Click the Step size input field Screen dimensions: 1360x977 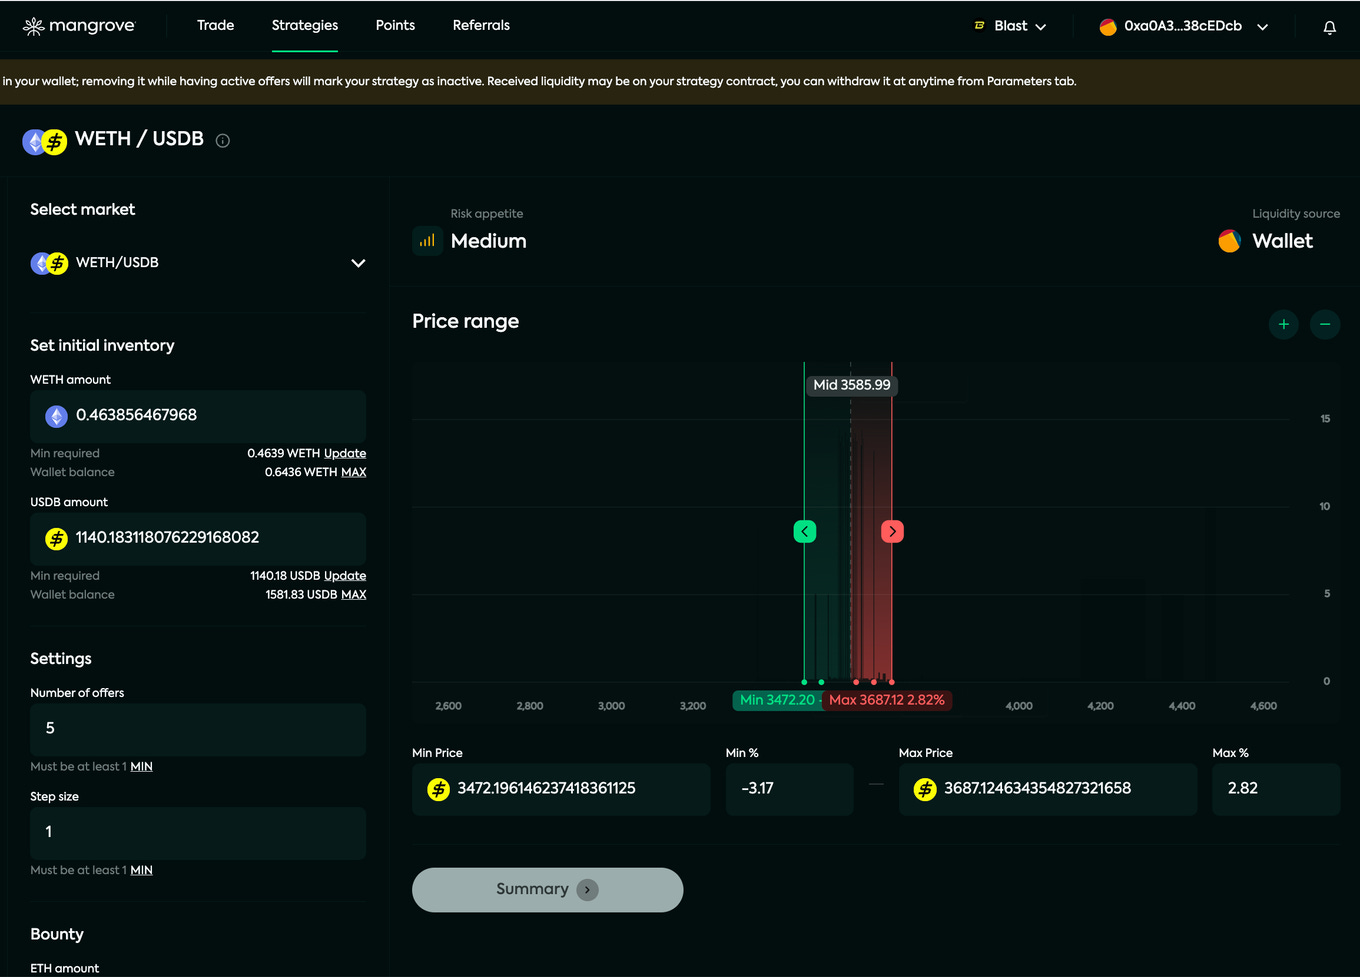click(198, 833)
